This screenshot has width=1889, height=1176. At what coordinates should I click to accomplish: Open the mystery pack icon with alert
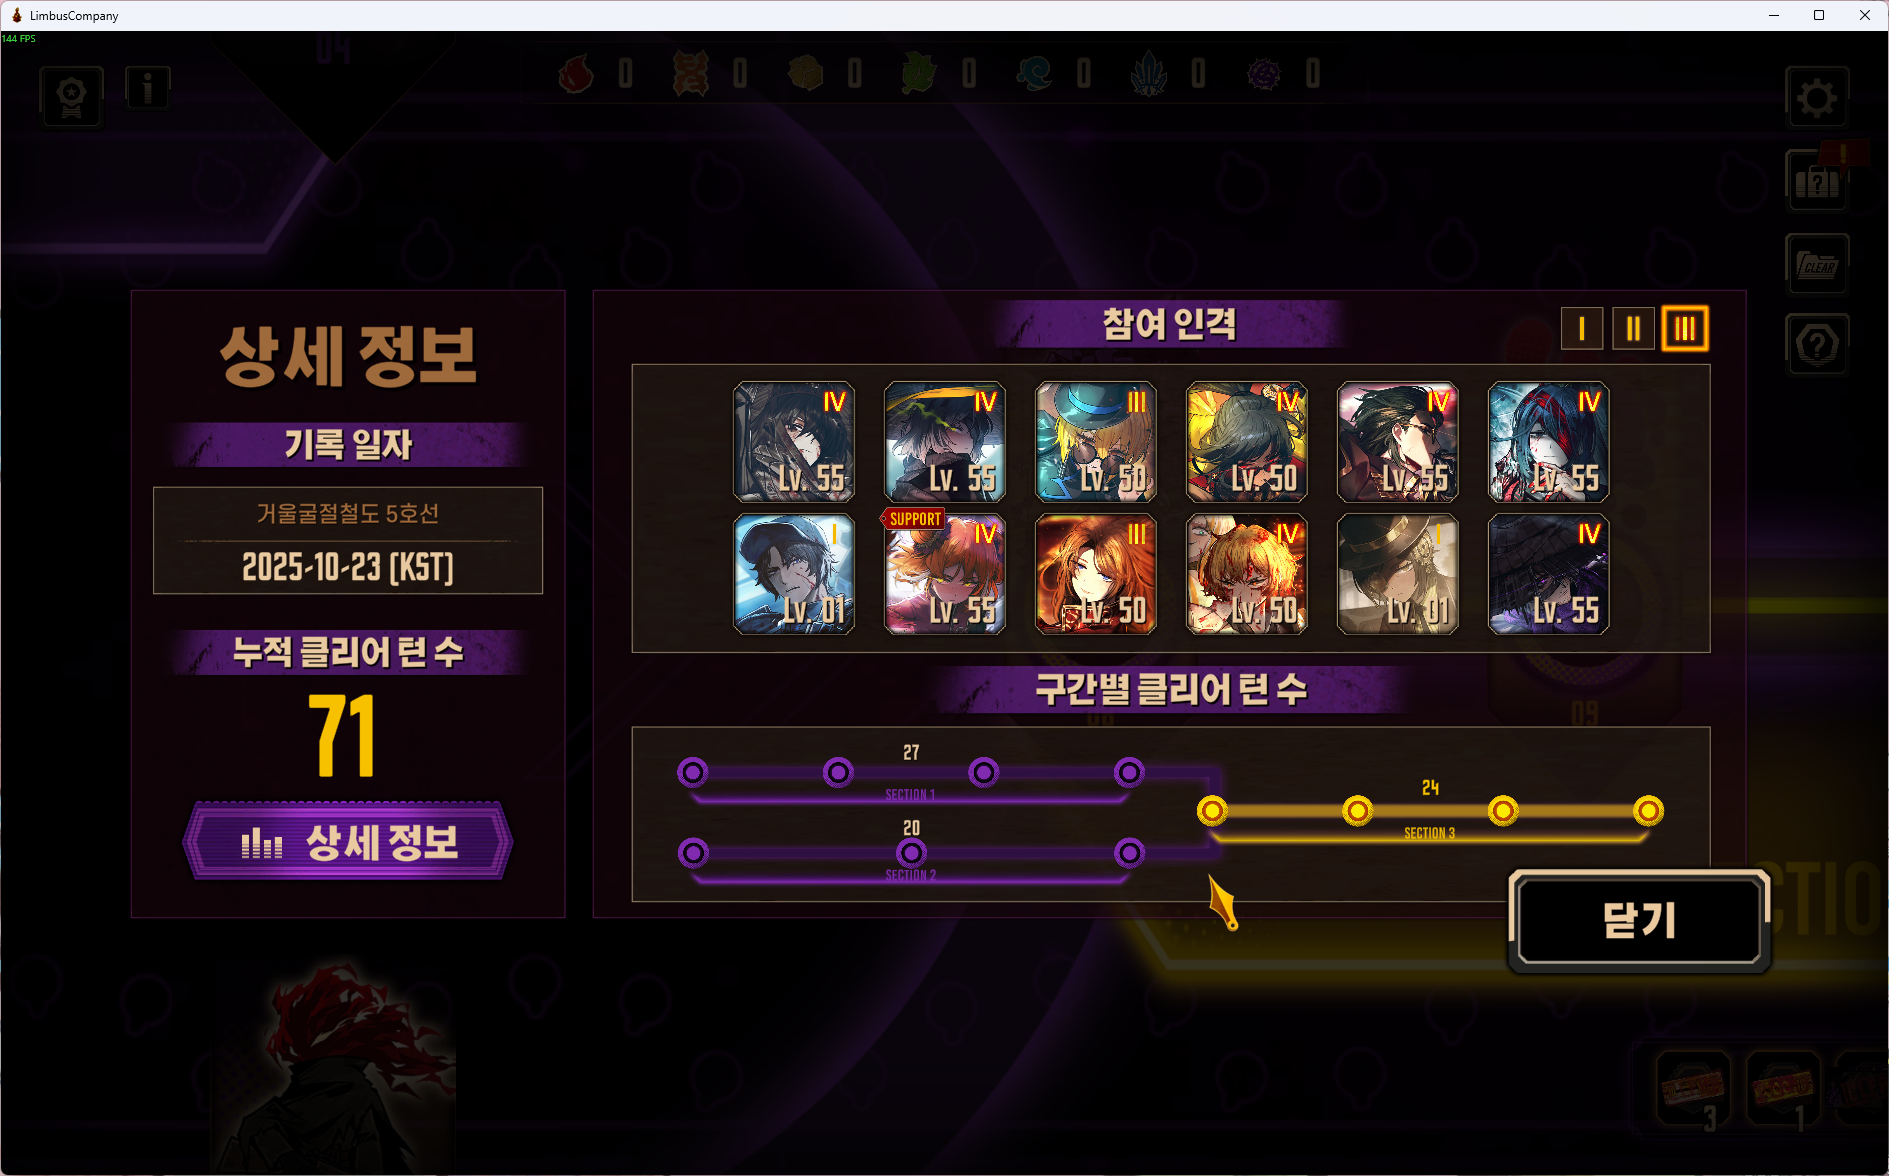1816,181
